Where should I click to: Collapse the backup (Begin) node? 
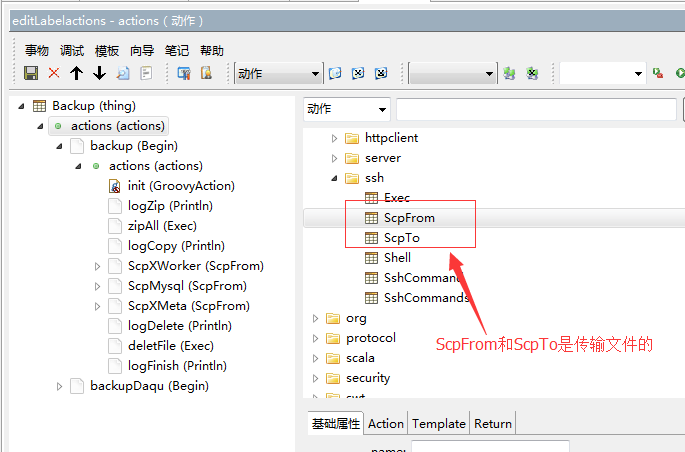(x=59, y=146)
